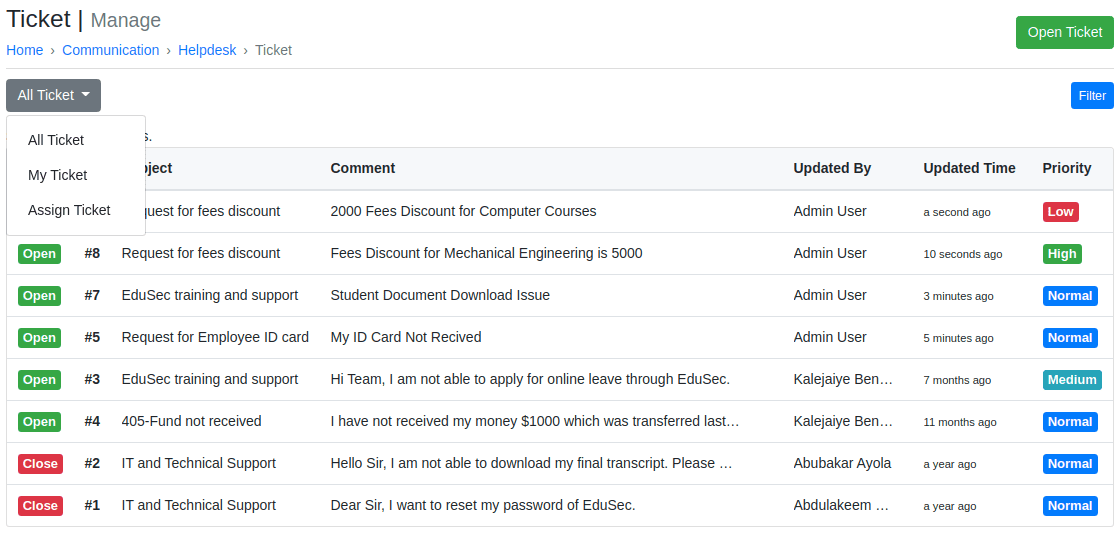Open ticket #4 405-Fund not received
The width and height of the screenshot is (1120, 536).
point(191,421)
